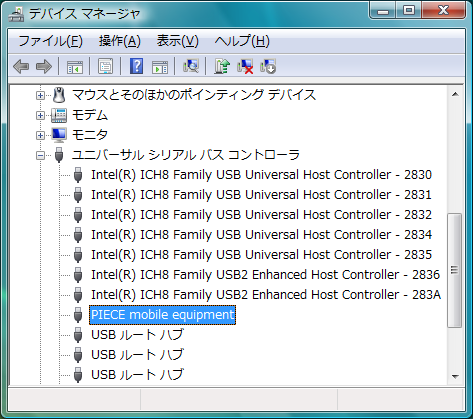Click the blue Help question-mark icon
The height and width of the screenshot is (419, 473).
point(136,66)
